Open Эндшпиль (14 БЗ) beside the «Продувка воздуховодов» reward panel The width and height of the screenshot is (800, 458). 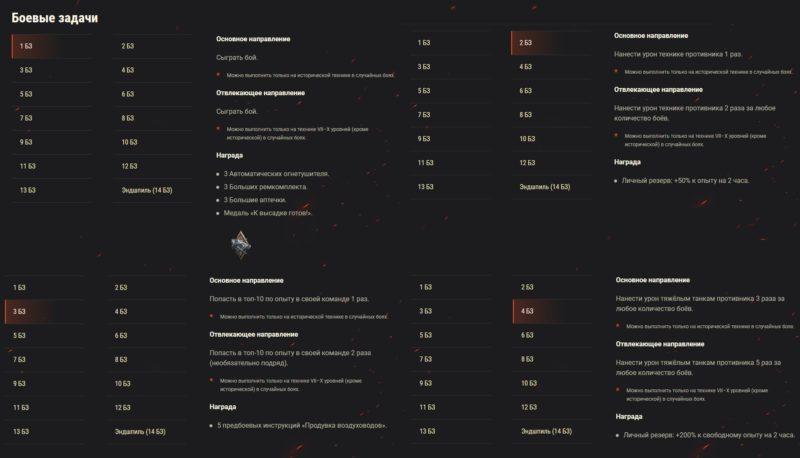(140, 432)
